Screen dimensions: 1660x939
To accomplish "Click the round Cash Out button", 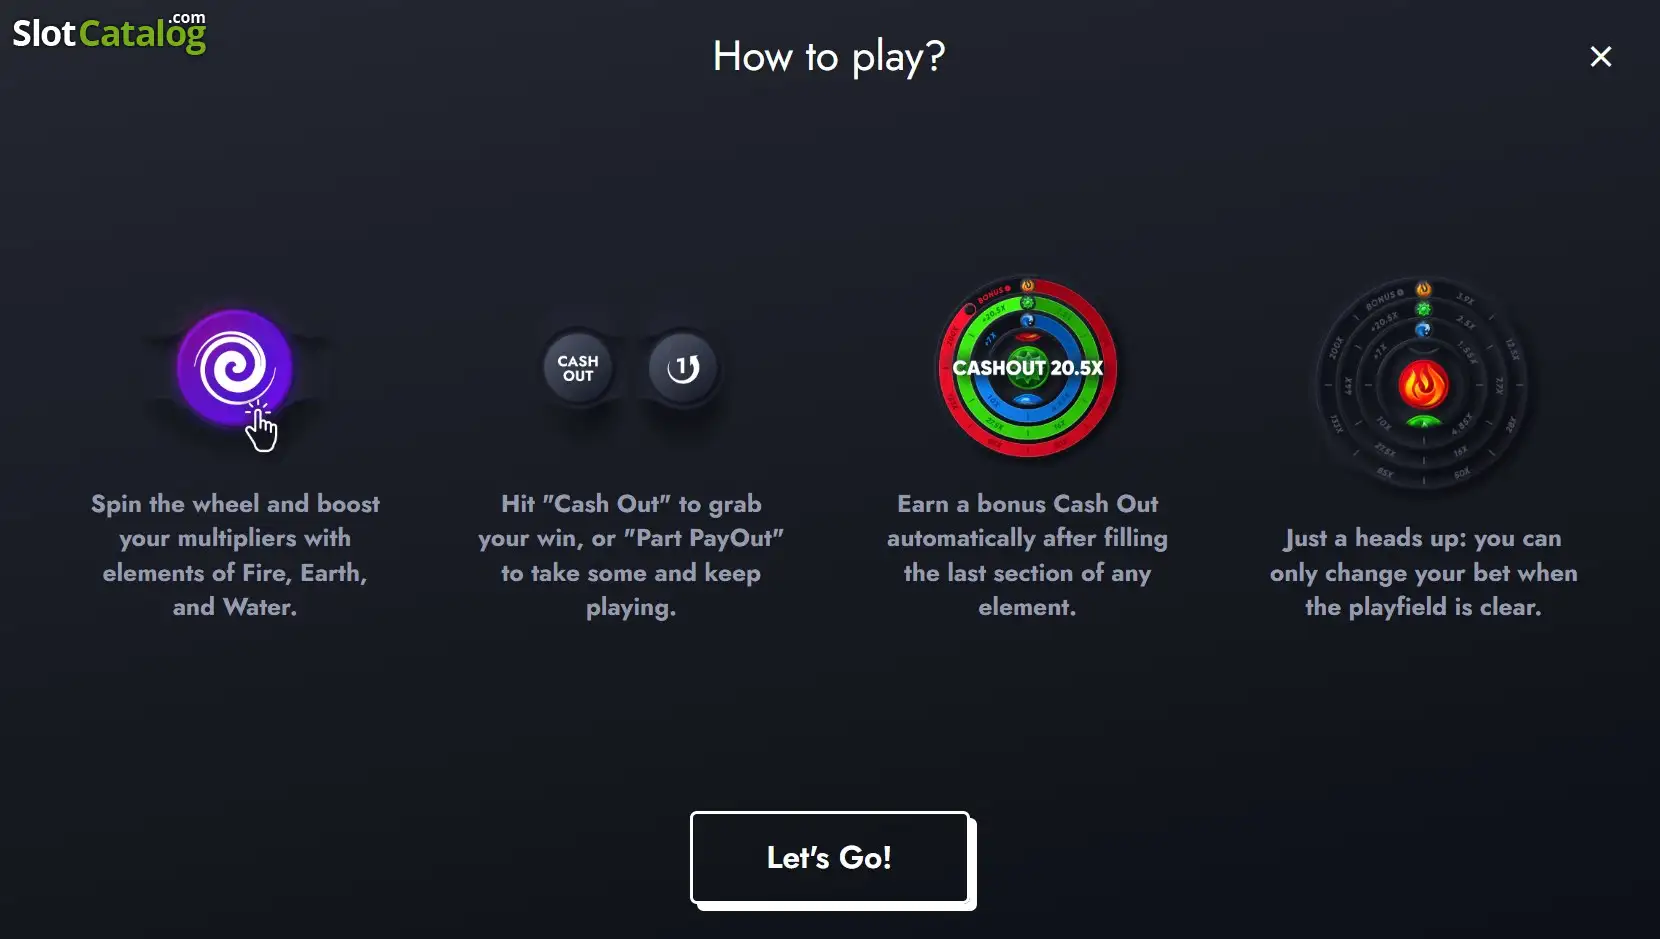I will [x=578, y=368].
